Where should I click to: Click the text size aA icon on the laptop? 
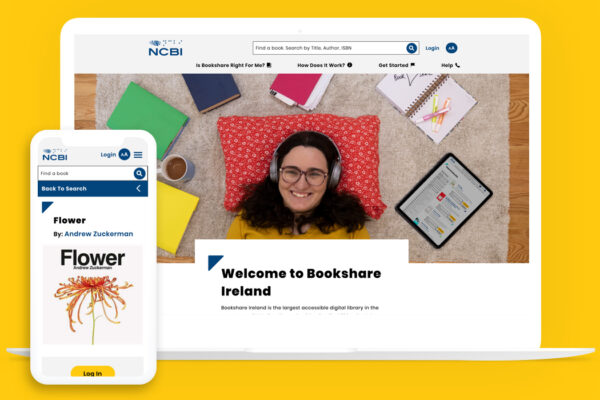click(451, 48)
